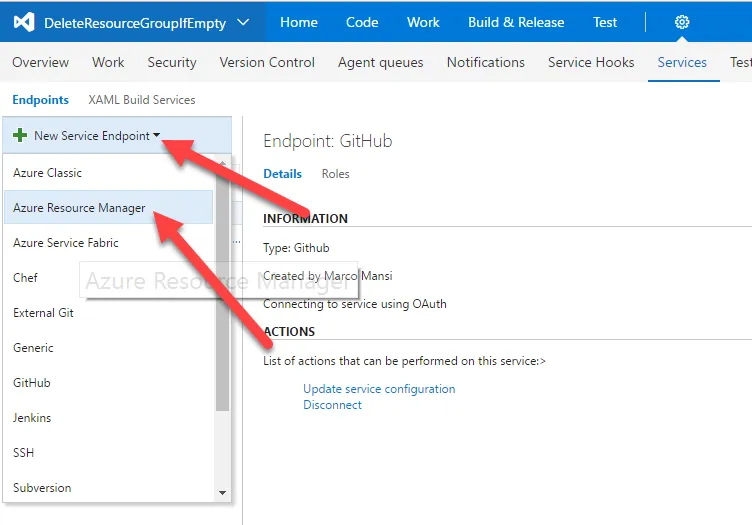Open the Agent queues tab
Viewport: 752px width, 525px height.
380,62
